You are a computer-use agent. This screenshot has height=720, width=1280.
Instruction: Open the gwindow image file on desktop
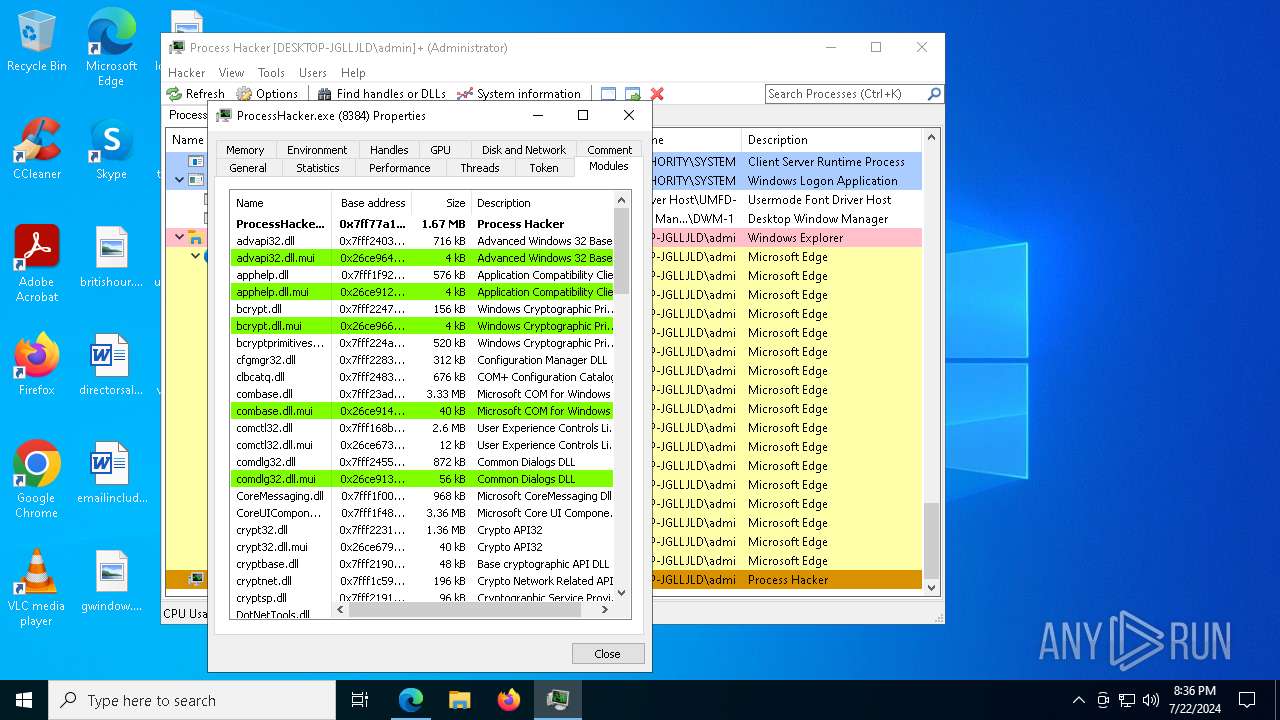click(111, 581)
